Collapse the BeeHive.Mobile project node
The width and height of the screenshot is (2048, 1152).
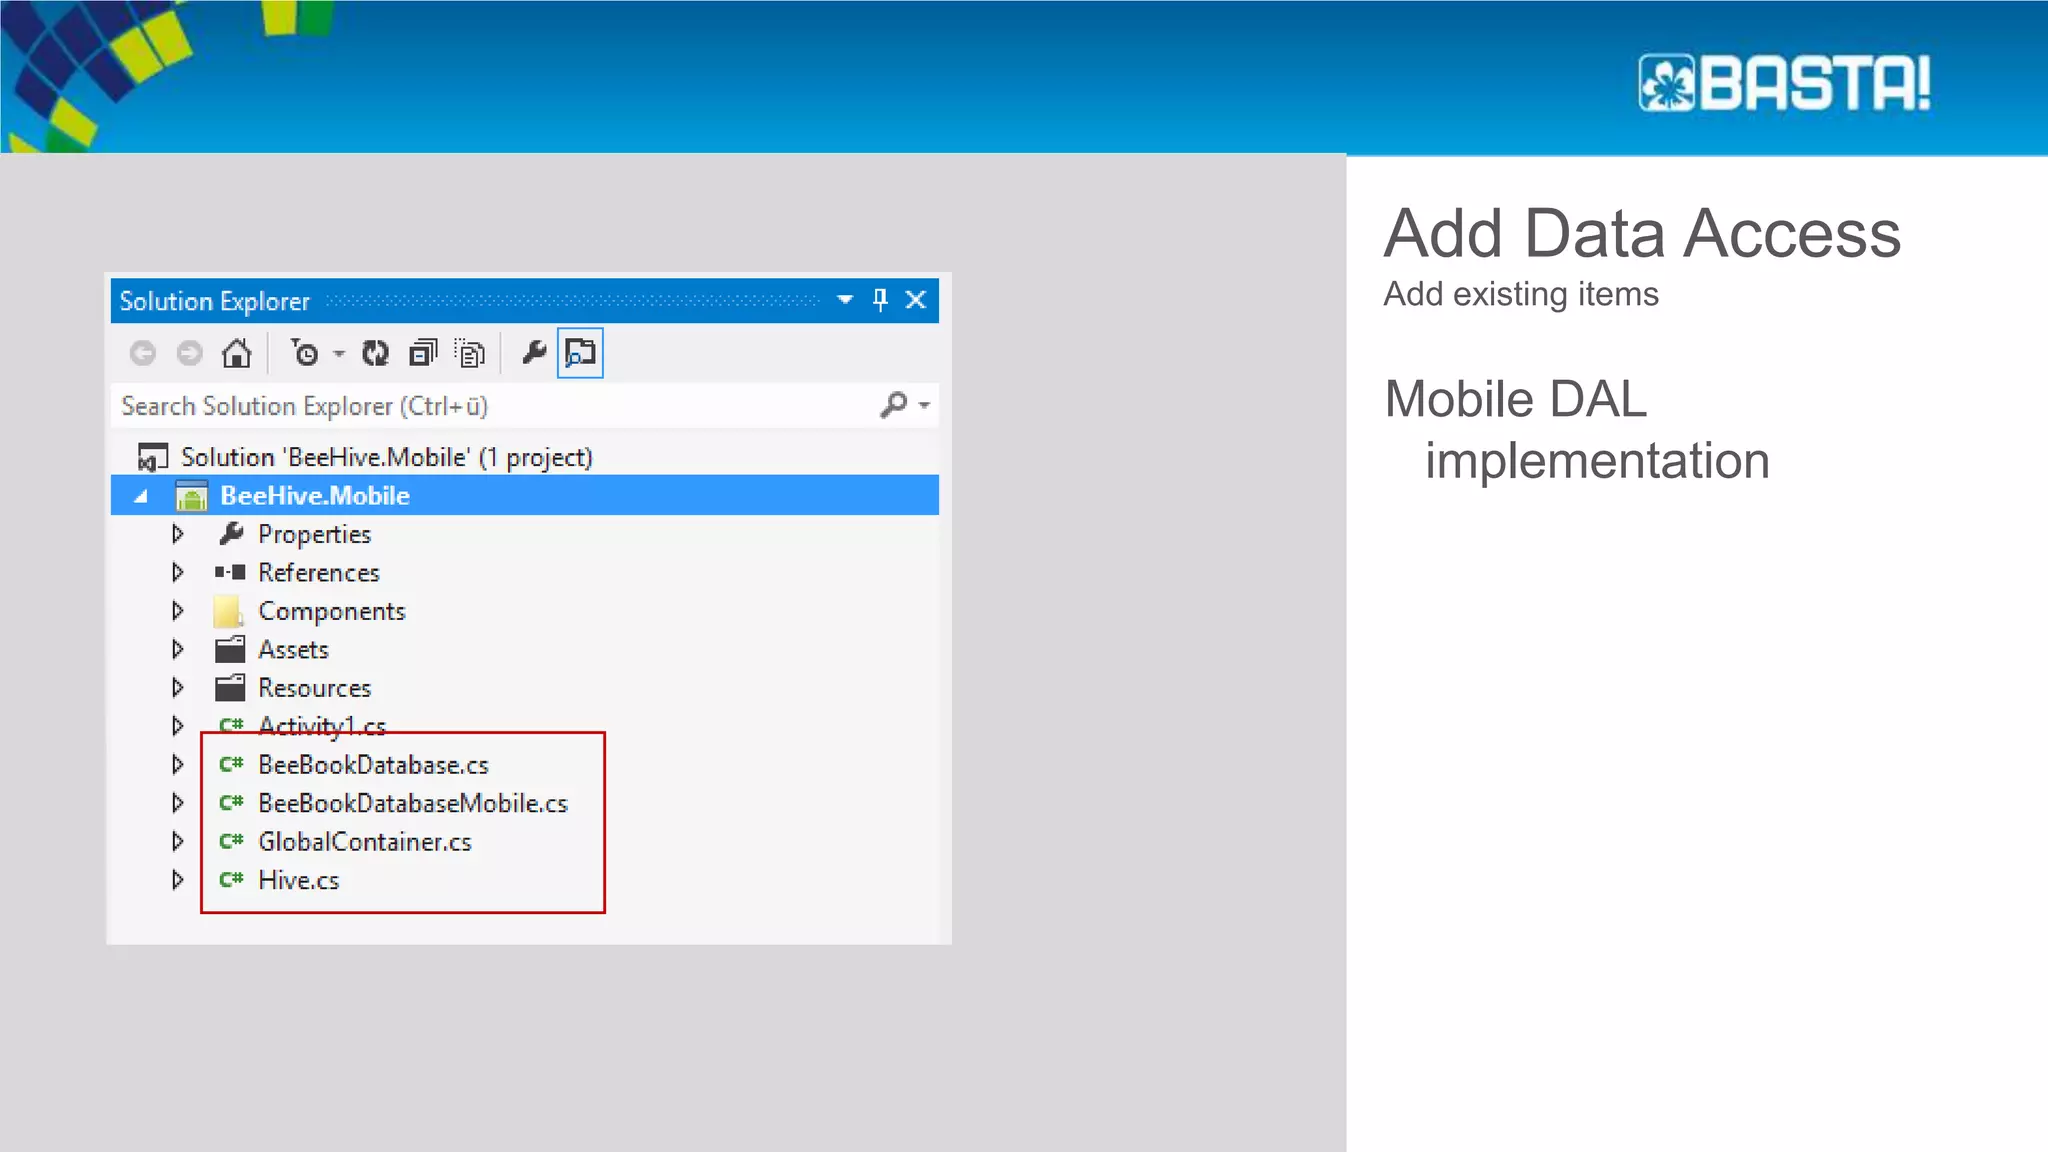click(x=141, y=496)
